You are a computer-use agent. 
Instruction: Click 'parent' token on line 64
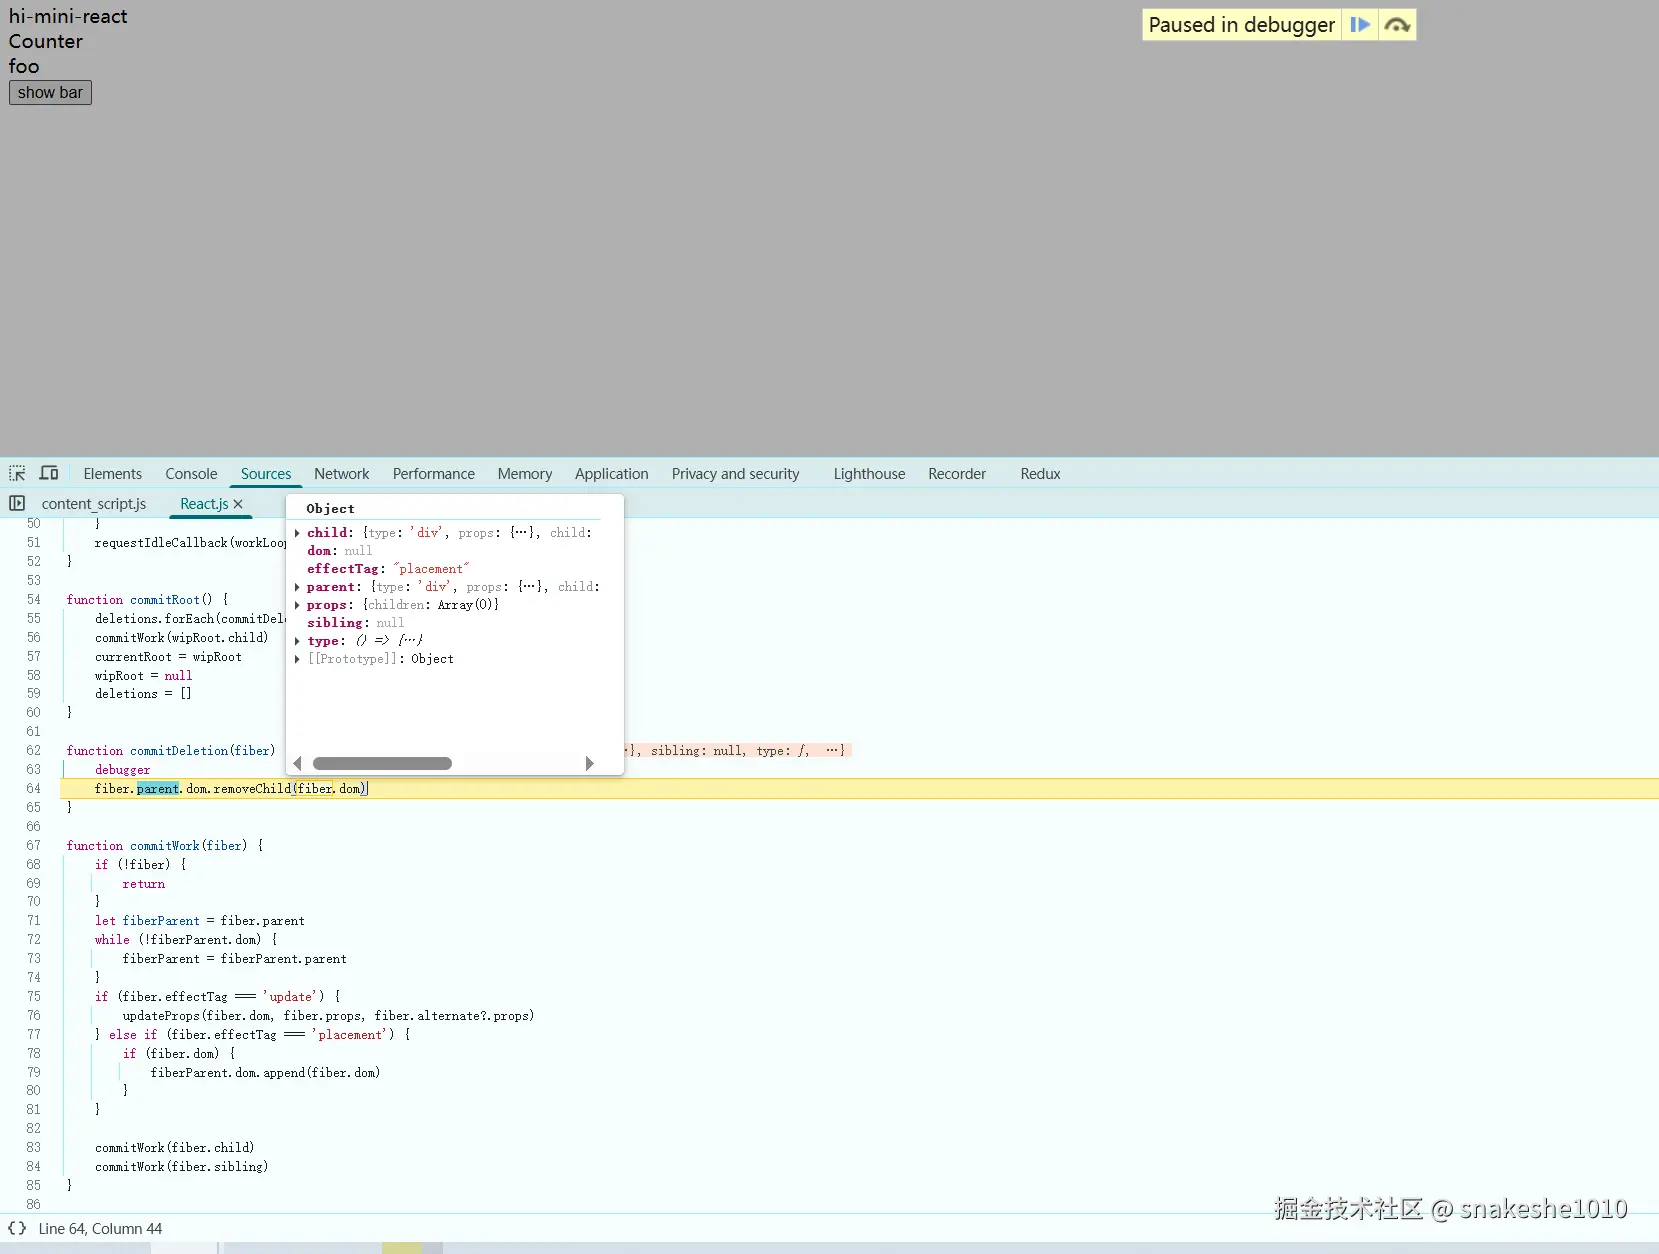158,789
